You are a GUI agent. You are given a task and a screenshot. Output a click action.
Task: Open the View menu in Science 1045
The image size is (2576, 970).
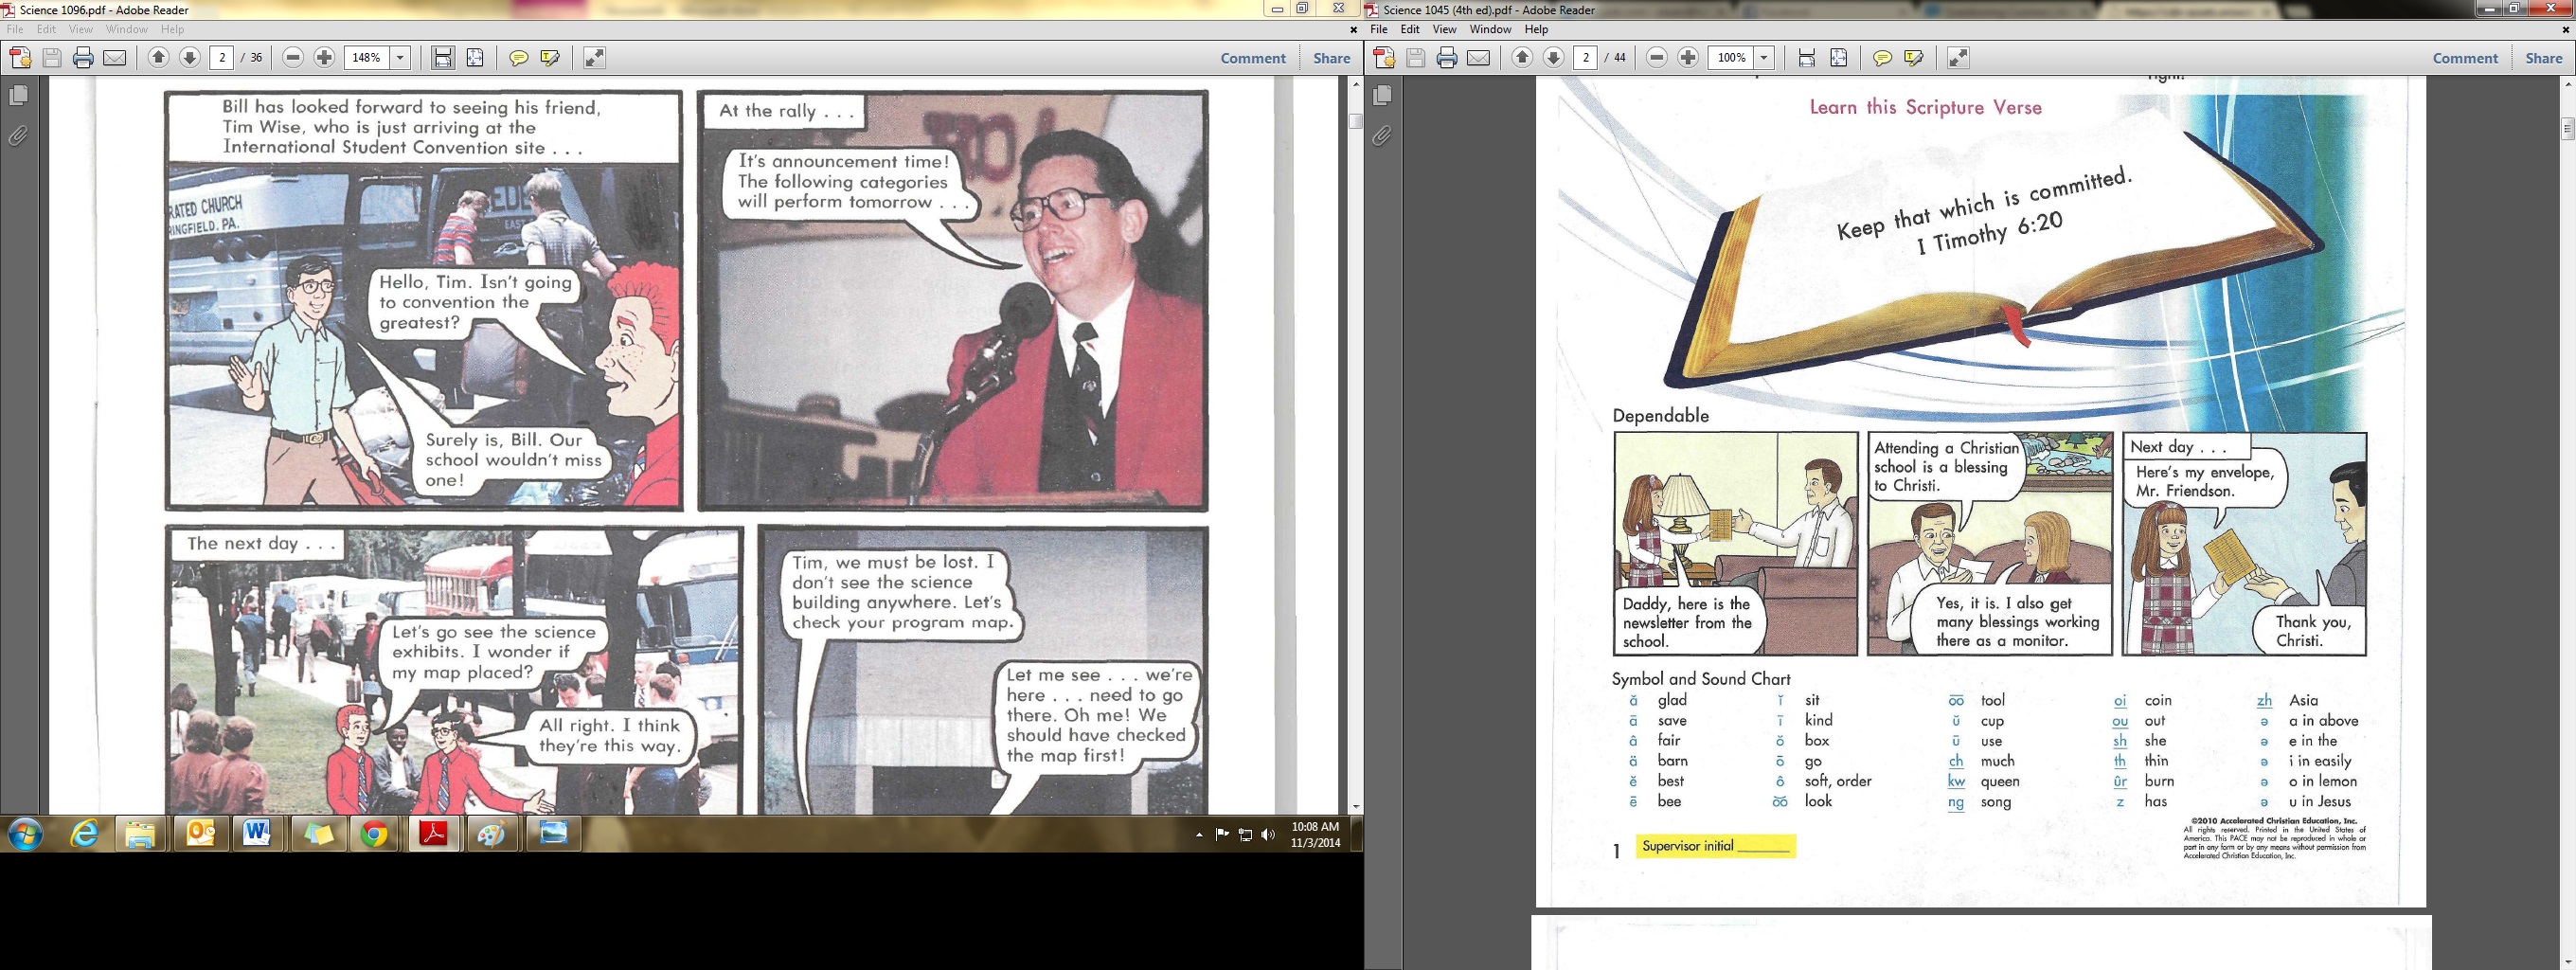[x=1444, y=29]
